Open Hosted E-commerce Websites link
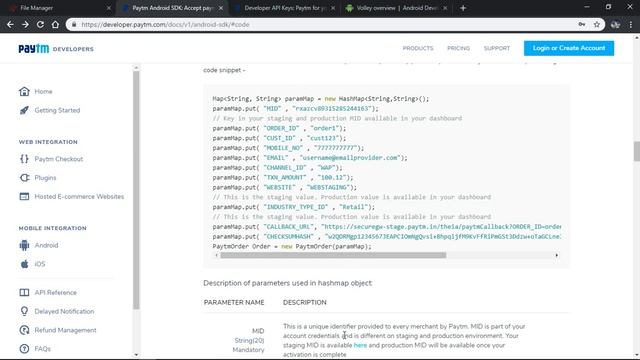This screenshot has width=640, height=360. point(79,196)
